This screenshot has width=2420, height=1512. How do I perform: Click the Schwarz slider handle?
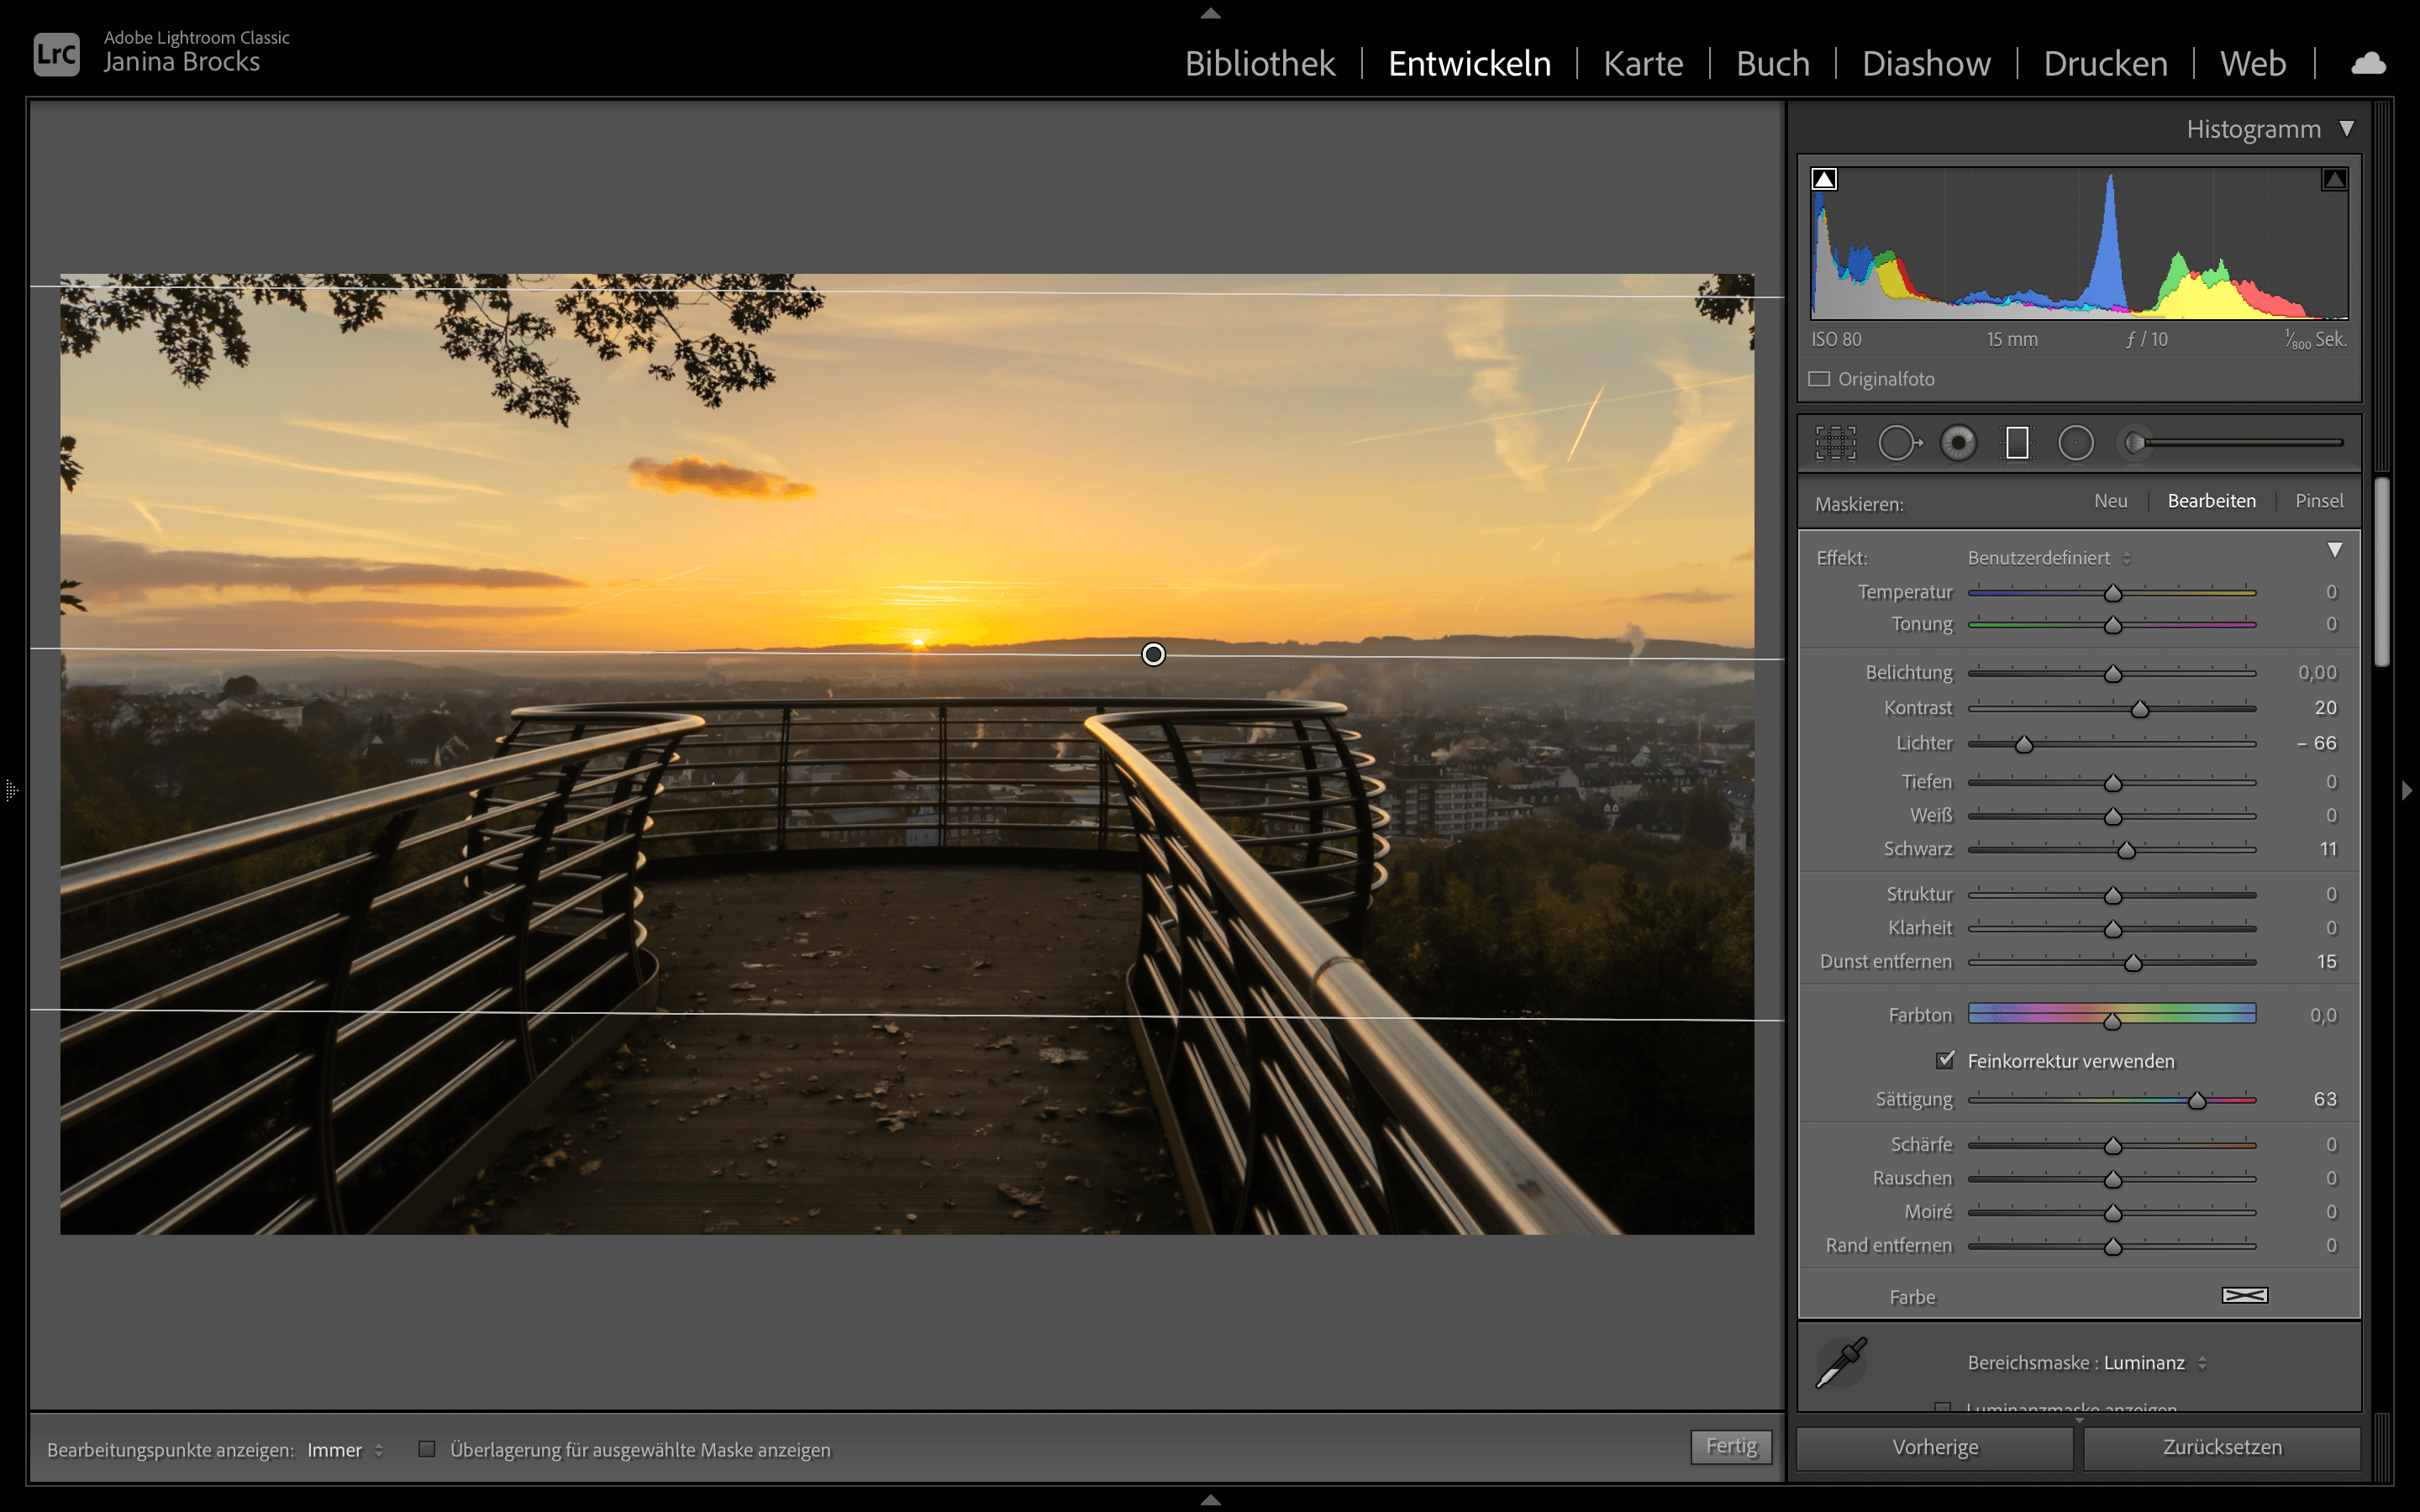coord(2126,850)
